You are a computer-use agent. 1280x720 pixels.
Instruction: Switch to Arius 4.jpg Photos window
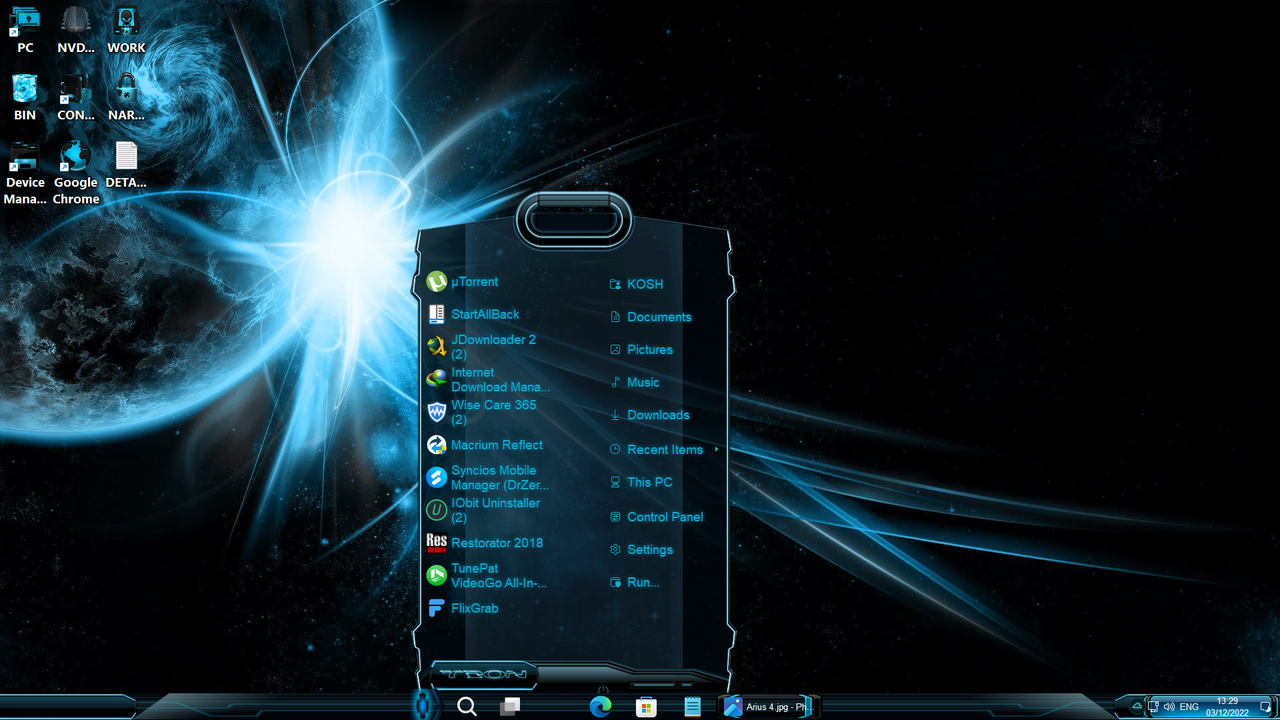769,707
